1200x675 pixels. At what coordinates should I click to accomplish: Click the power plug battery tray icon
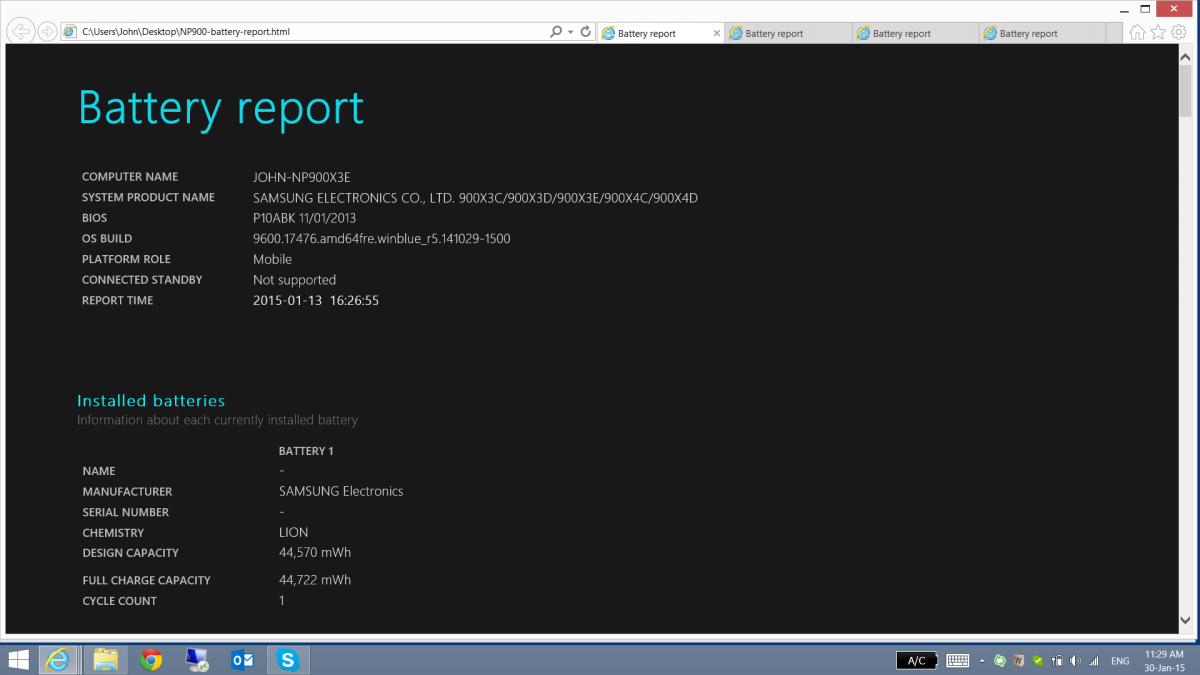tap(1056, 661)
